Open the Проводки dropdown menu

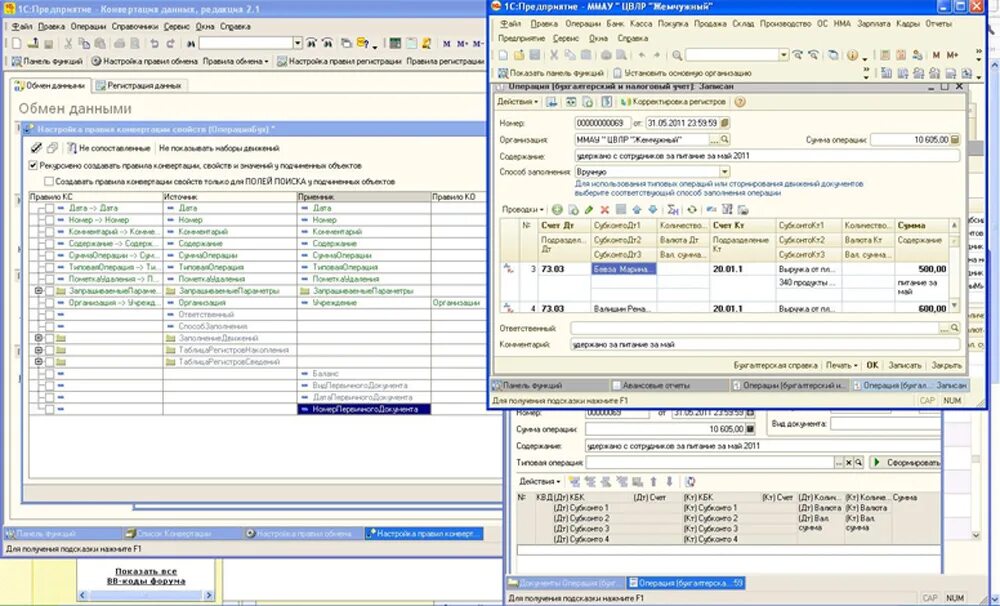(x=522, y=209)
